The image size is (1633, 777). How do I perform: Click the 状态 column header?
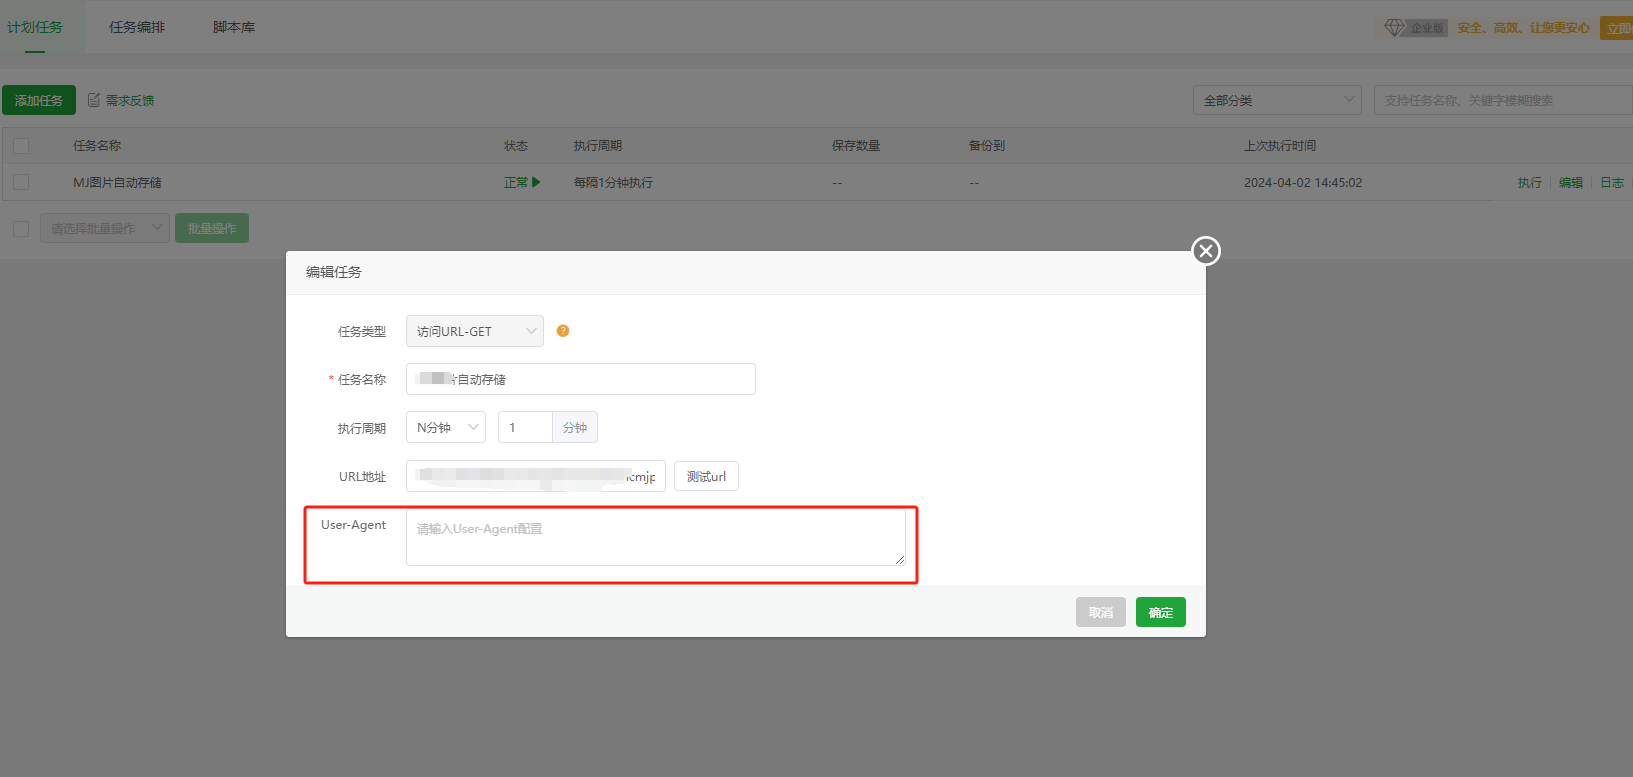coord(516,146)
